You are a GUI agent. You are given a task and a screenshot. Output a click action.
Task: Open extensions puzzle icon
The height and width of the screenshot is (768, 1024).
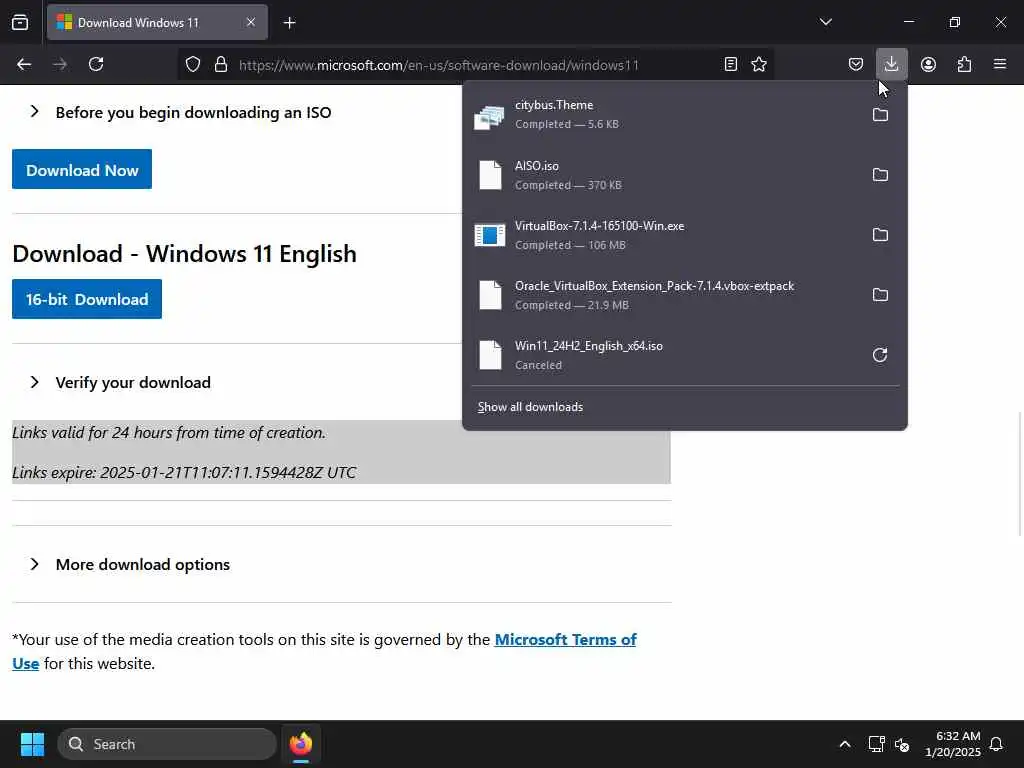coord(964,64)
